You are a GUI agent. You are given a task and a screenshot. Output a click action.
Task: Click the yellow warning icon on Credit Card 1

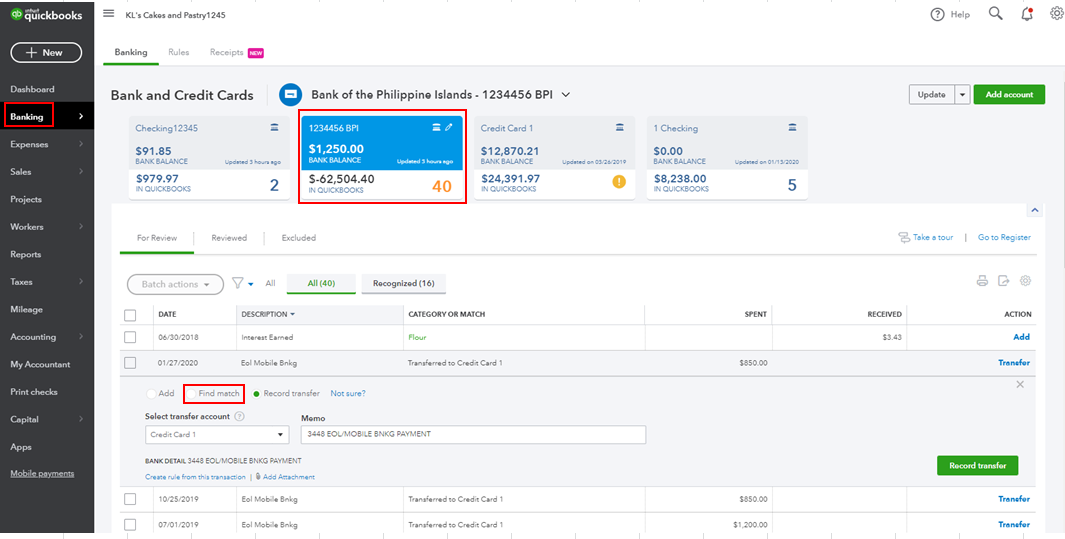click(x=619, y=182)
